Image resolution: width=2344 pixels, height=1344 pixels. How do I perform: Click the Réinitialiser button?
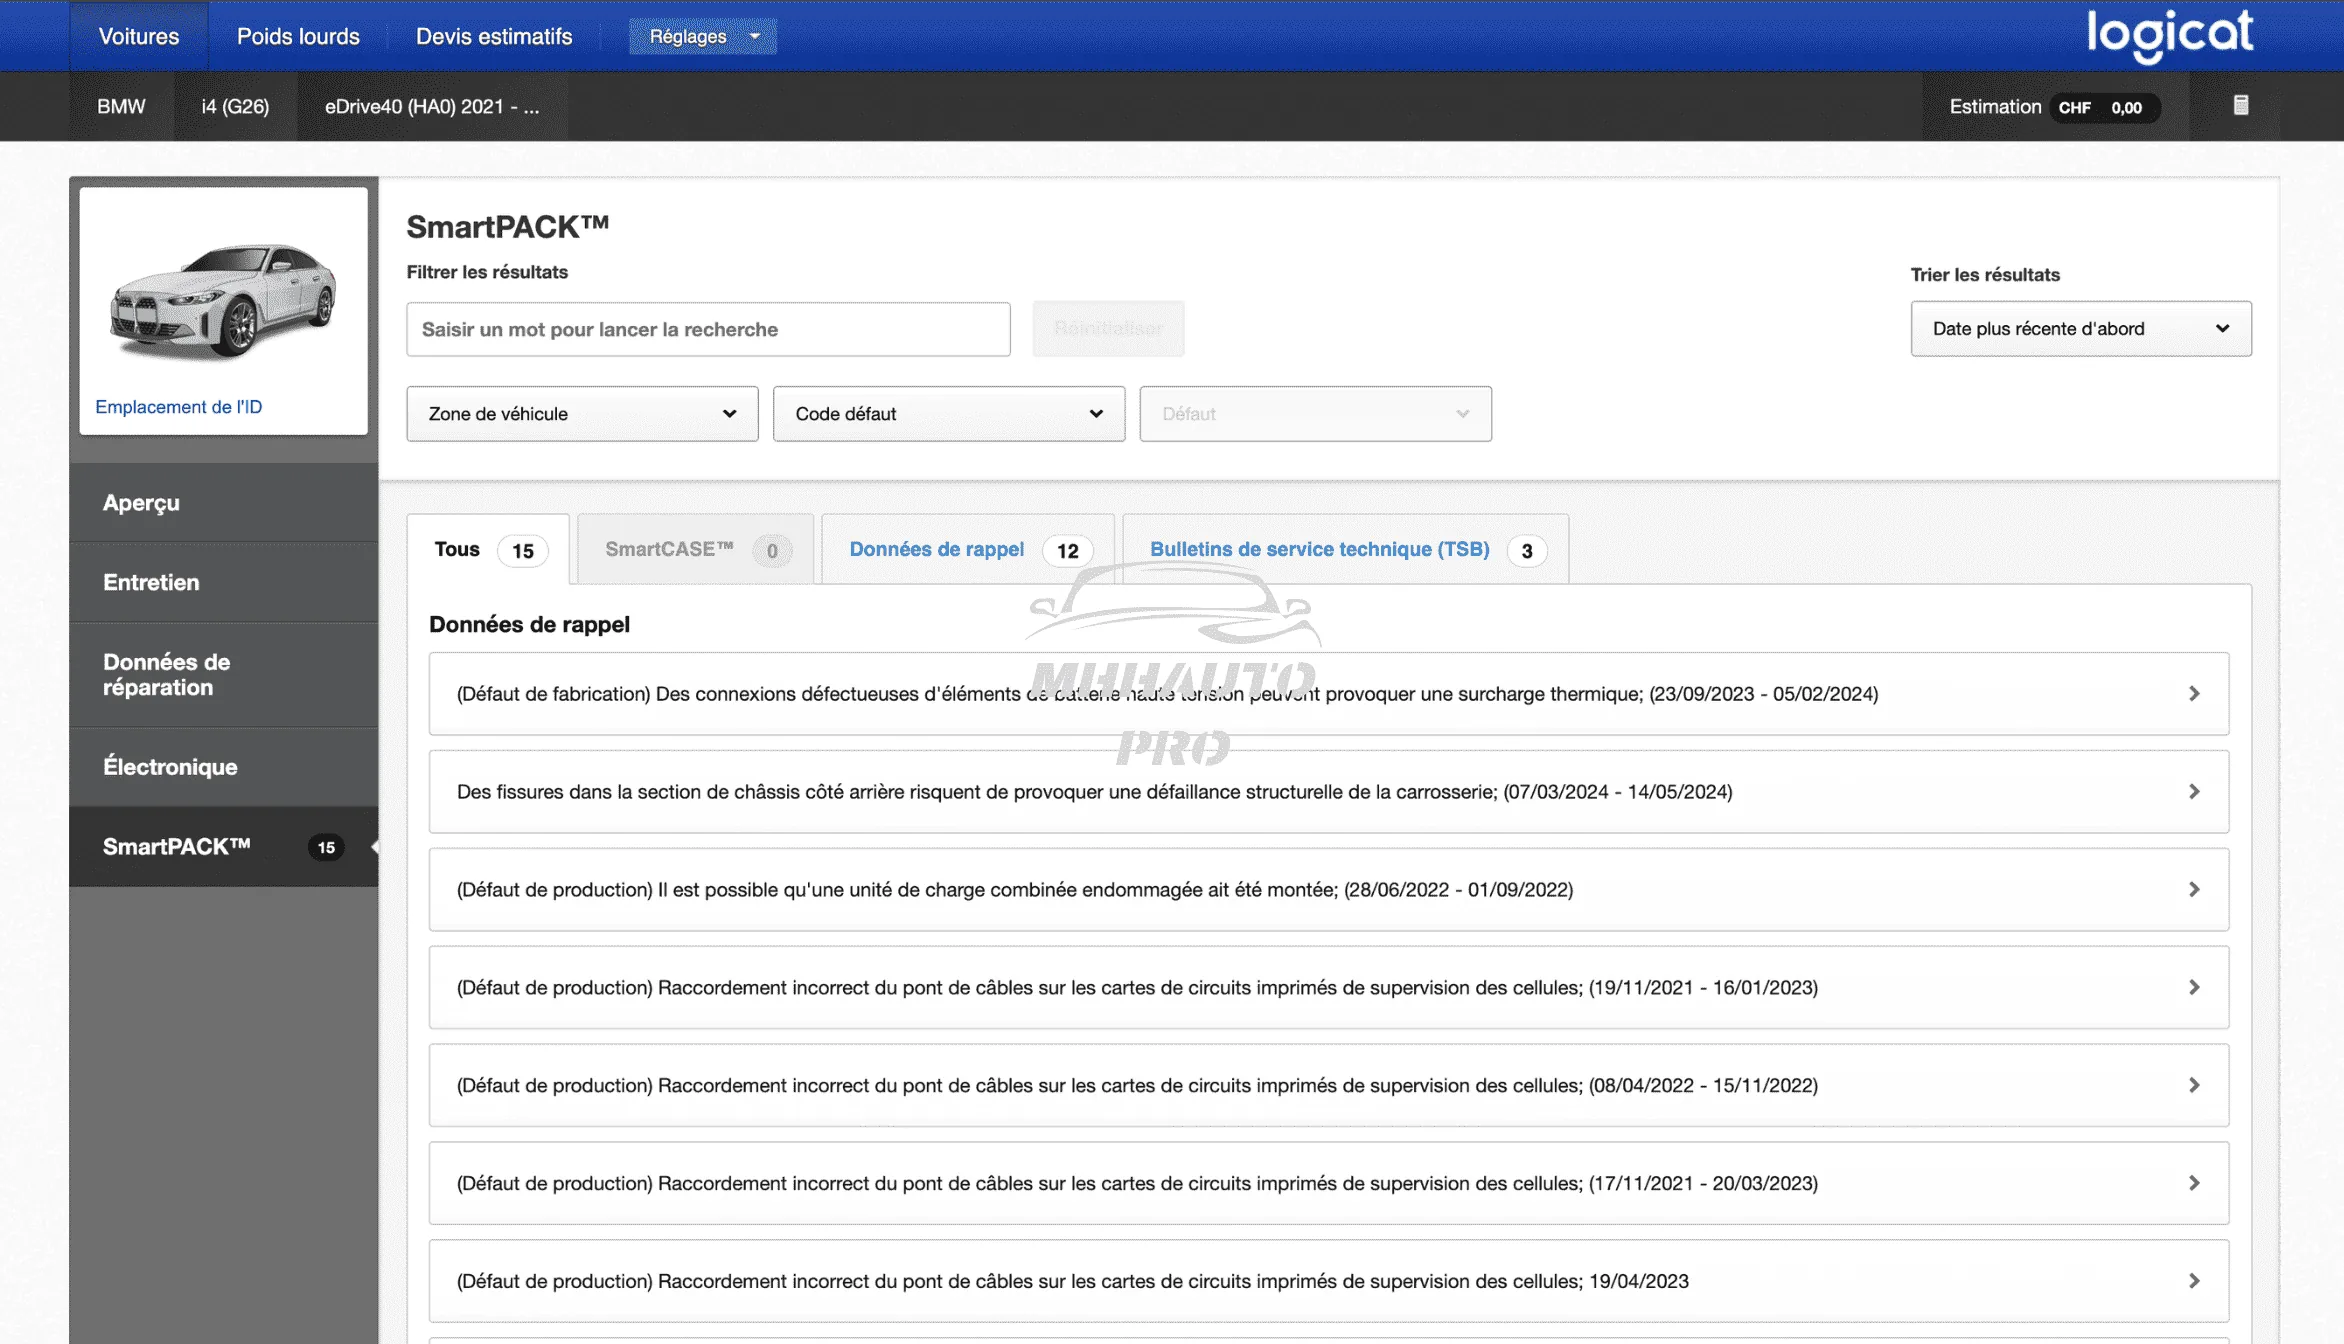tap(1108, 329)
